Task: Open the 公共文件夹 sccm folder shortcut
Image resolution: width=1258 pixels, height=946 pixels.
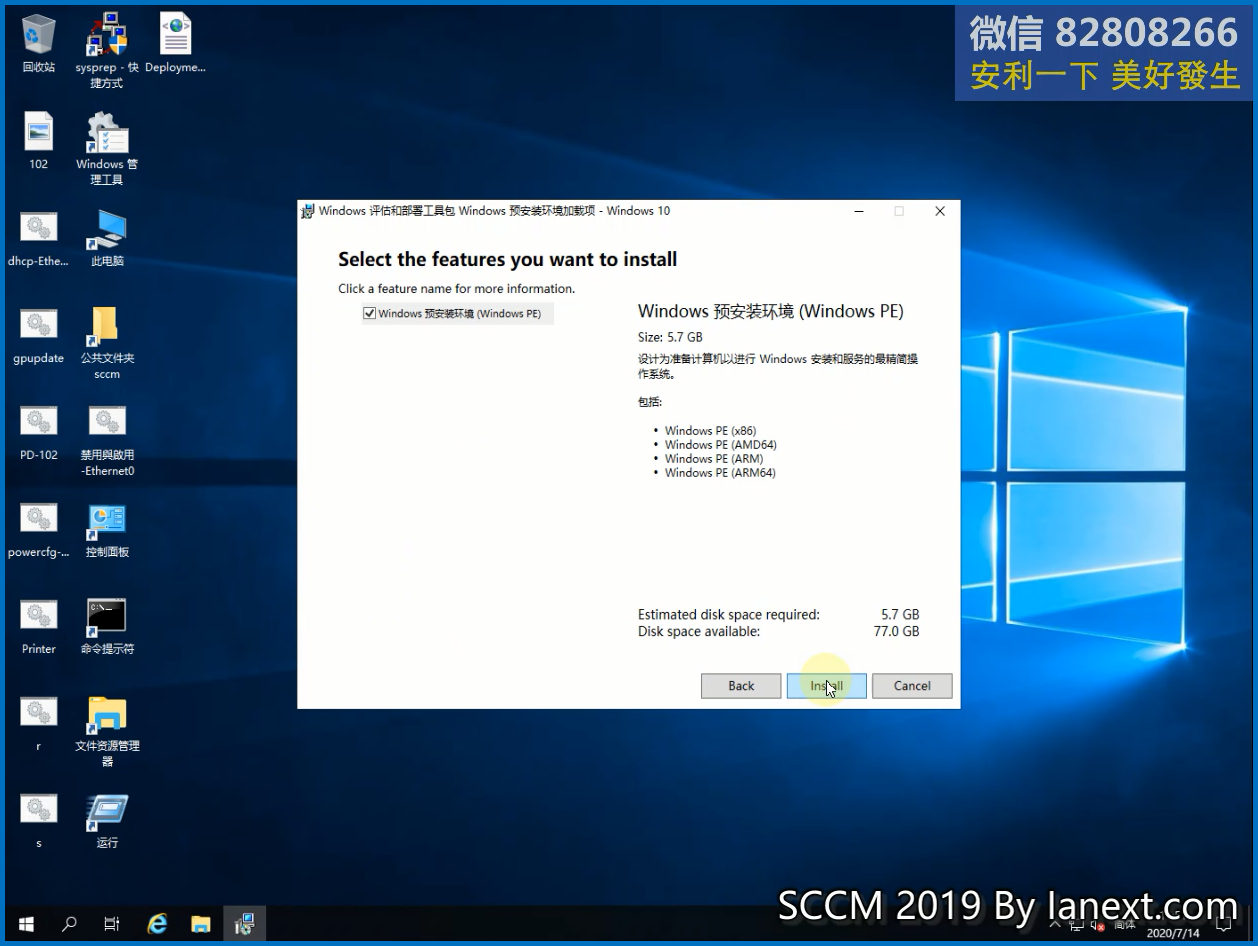Action: (x=107, y=343)
